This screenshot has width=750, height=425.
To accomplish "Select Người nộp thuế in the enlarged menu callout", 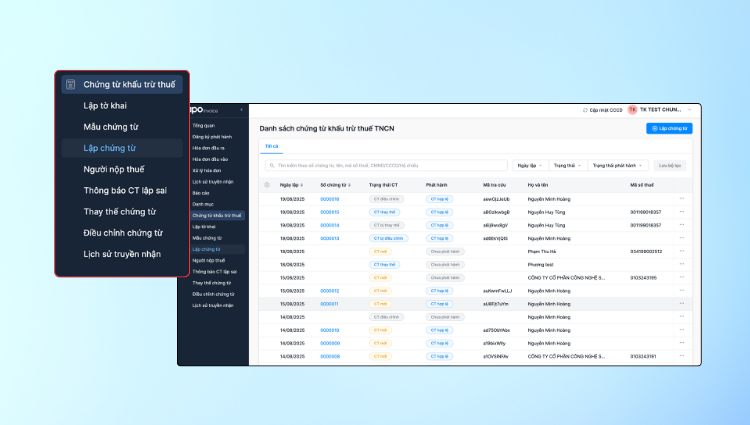I will (114, 169).
